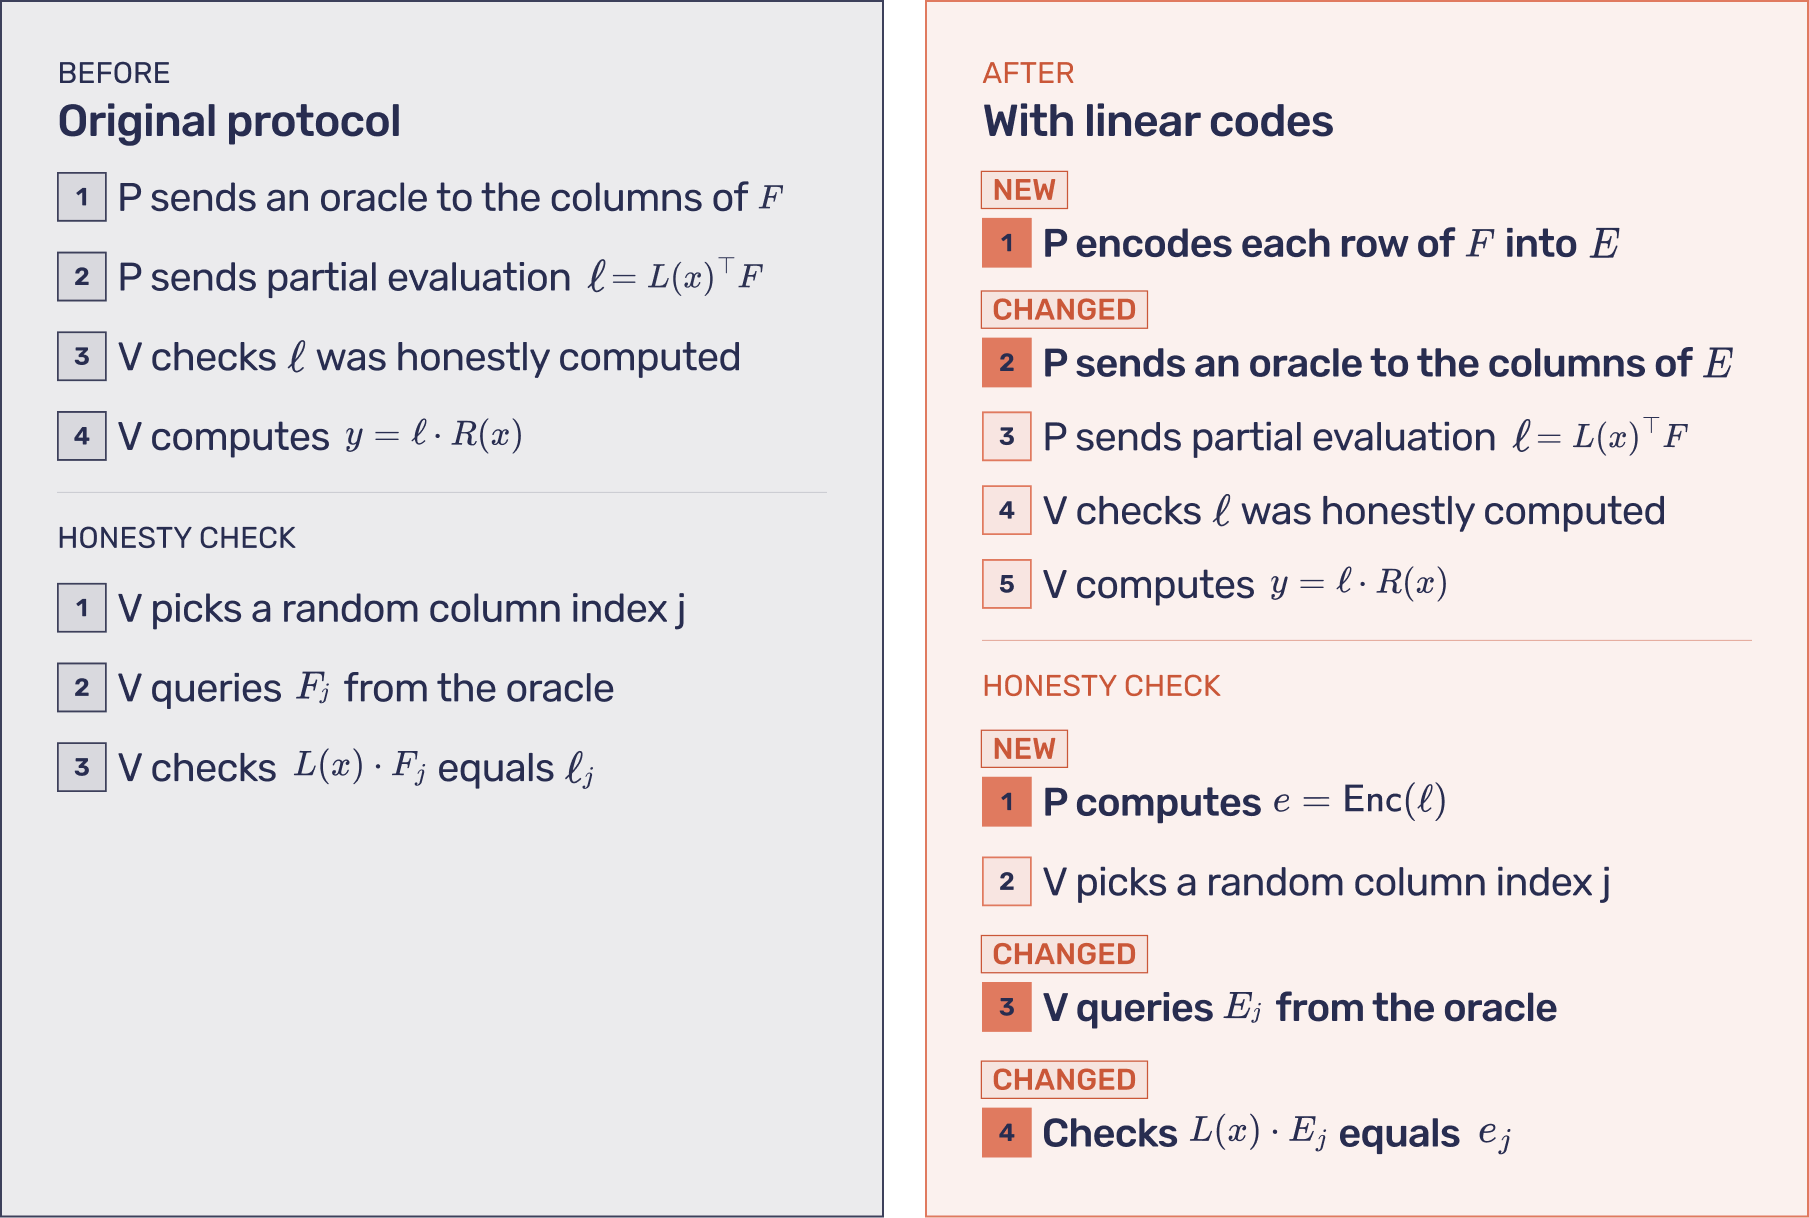This screenshot has height=1218, width=1809.
Task: Click step 5 box beside V computes y, right panel
Action: point(1007,584)
